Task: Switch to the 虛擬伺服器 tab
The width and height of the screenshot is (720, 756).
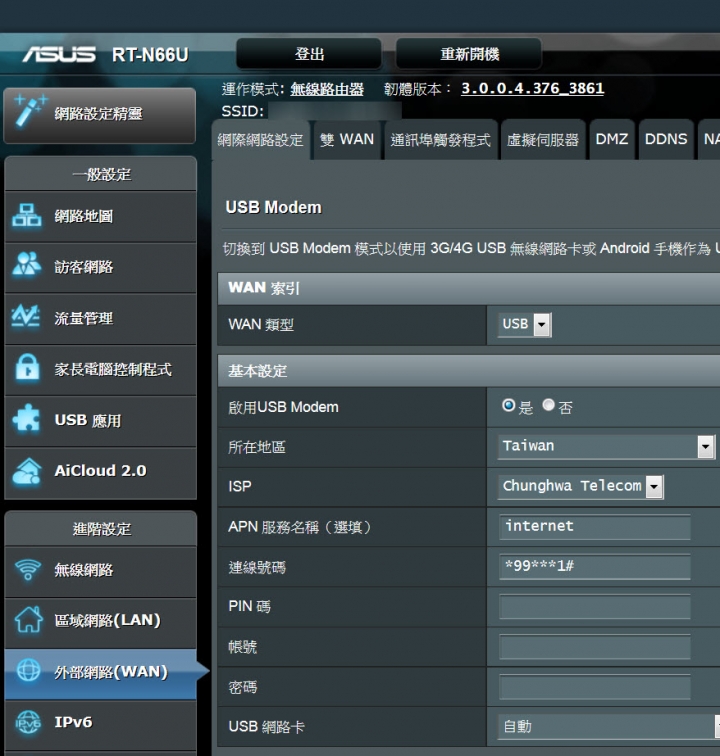Action: (x=543, y=140)
